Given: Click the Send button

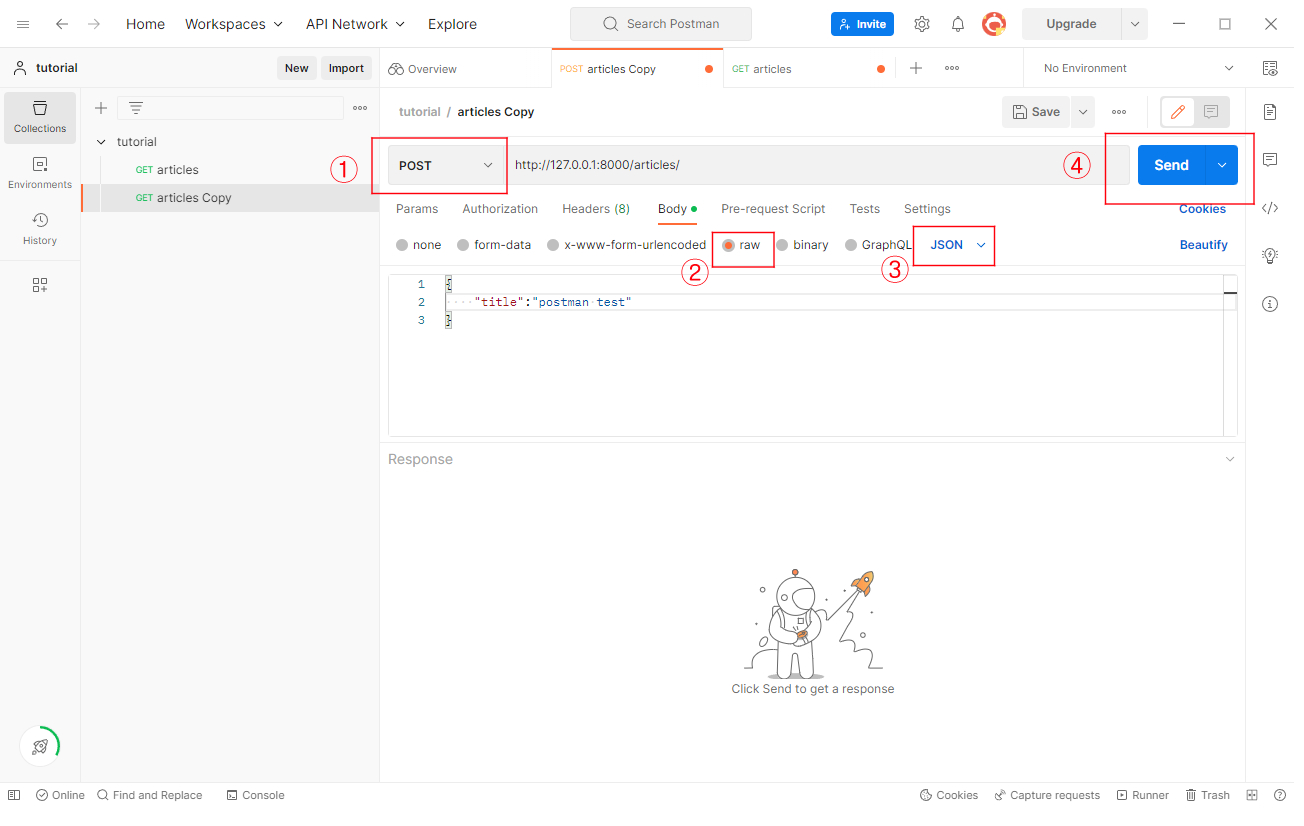Looking at the screenshot, I should click(x=1172, y=165).
